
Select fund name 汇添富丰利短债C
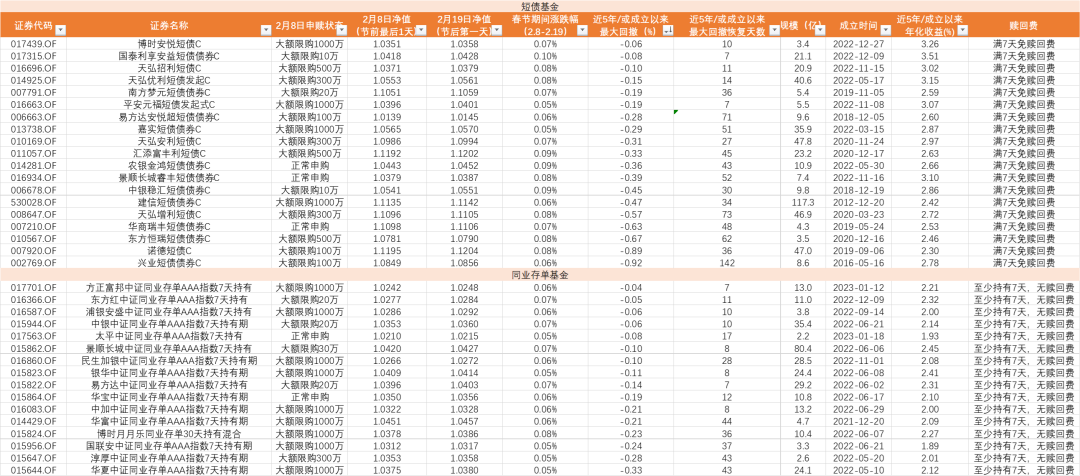pyautogui.click(x=169, y=153)
